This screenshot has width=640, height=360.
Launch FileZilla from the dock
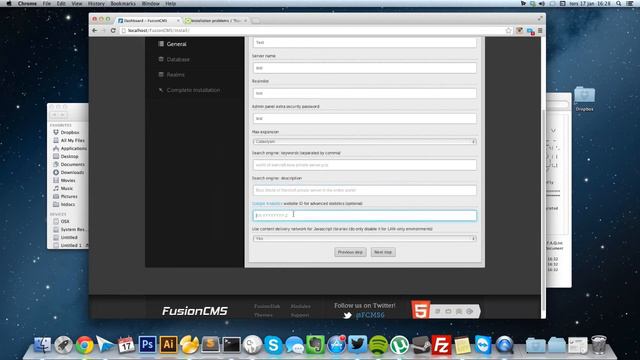(x=441, y=345)
